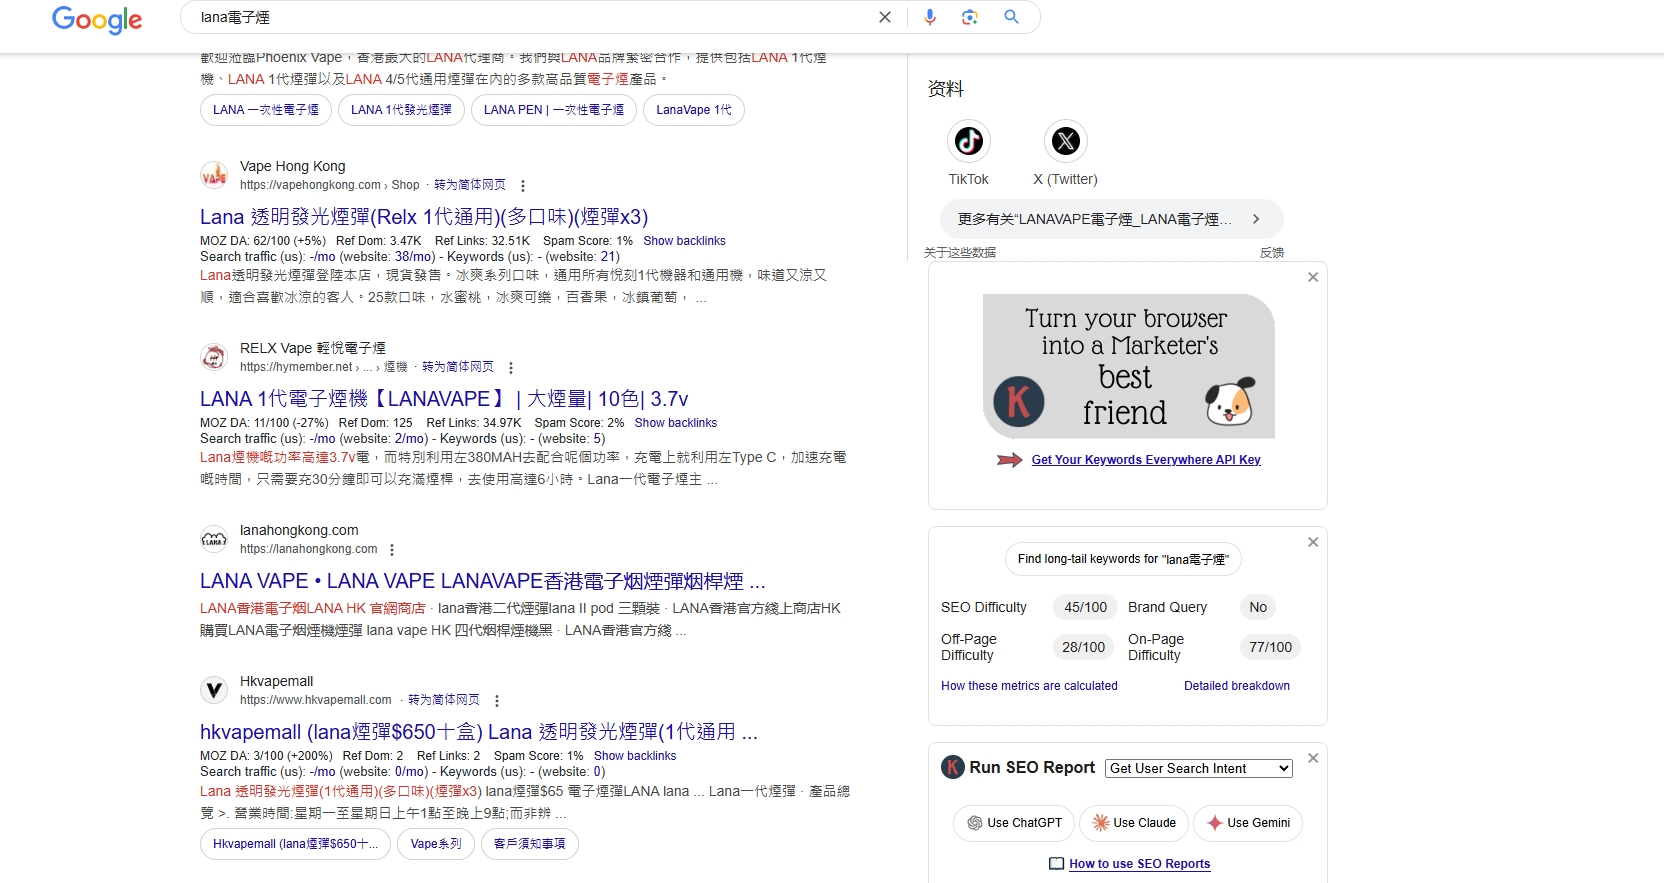
Task: Open the Google logo homepage
Action: (x=97, y=19)
